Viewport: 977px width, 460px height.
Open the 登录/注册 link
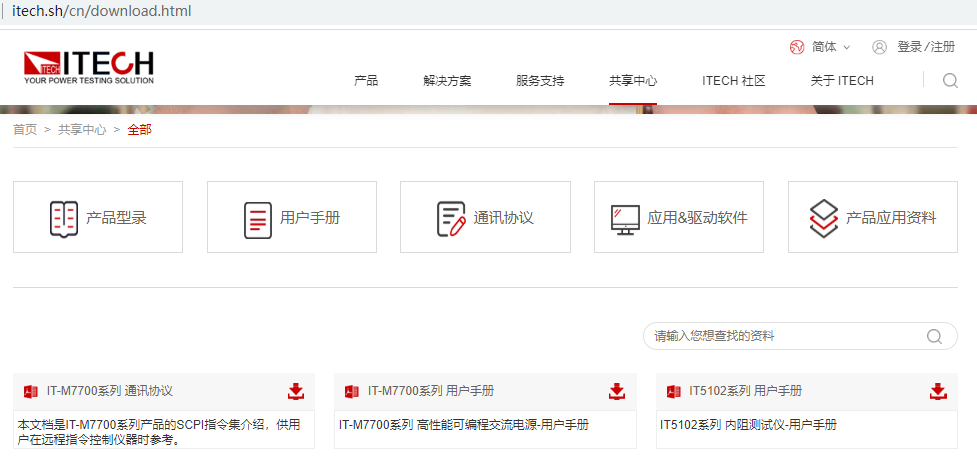tap(926, 47)
